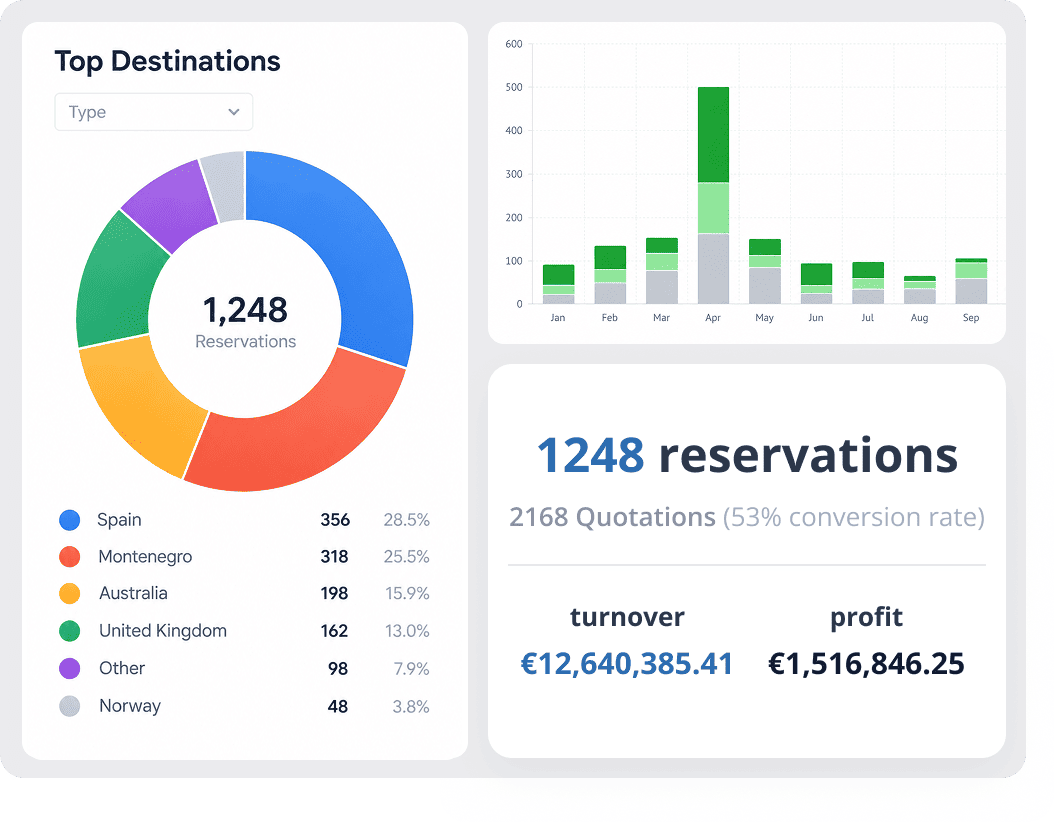Click the 53% conversion rate text
Image resolution: width=1054 pixels, height=822 pixels.
click(854, 517)
